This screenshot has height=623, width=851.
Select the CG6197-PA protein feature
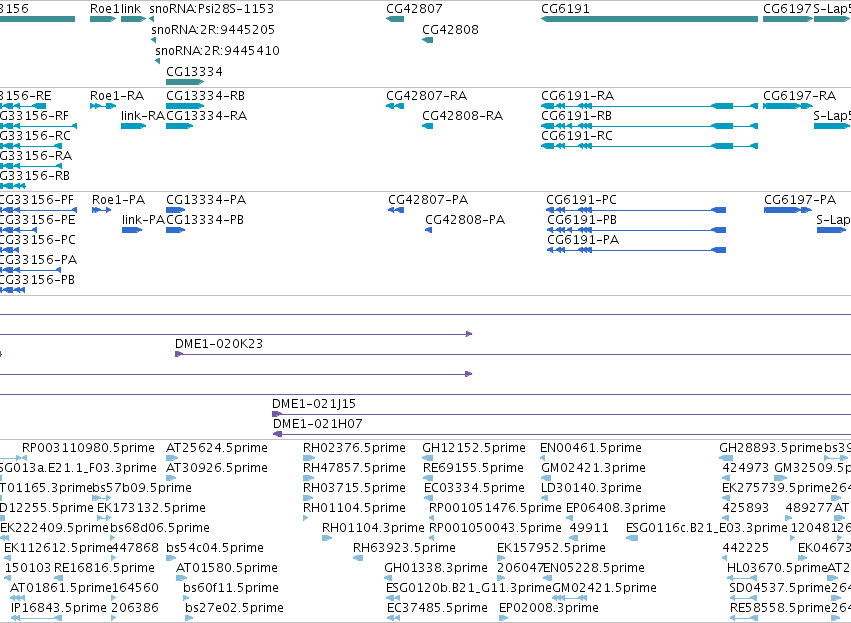point(788,210)
